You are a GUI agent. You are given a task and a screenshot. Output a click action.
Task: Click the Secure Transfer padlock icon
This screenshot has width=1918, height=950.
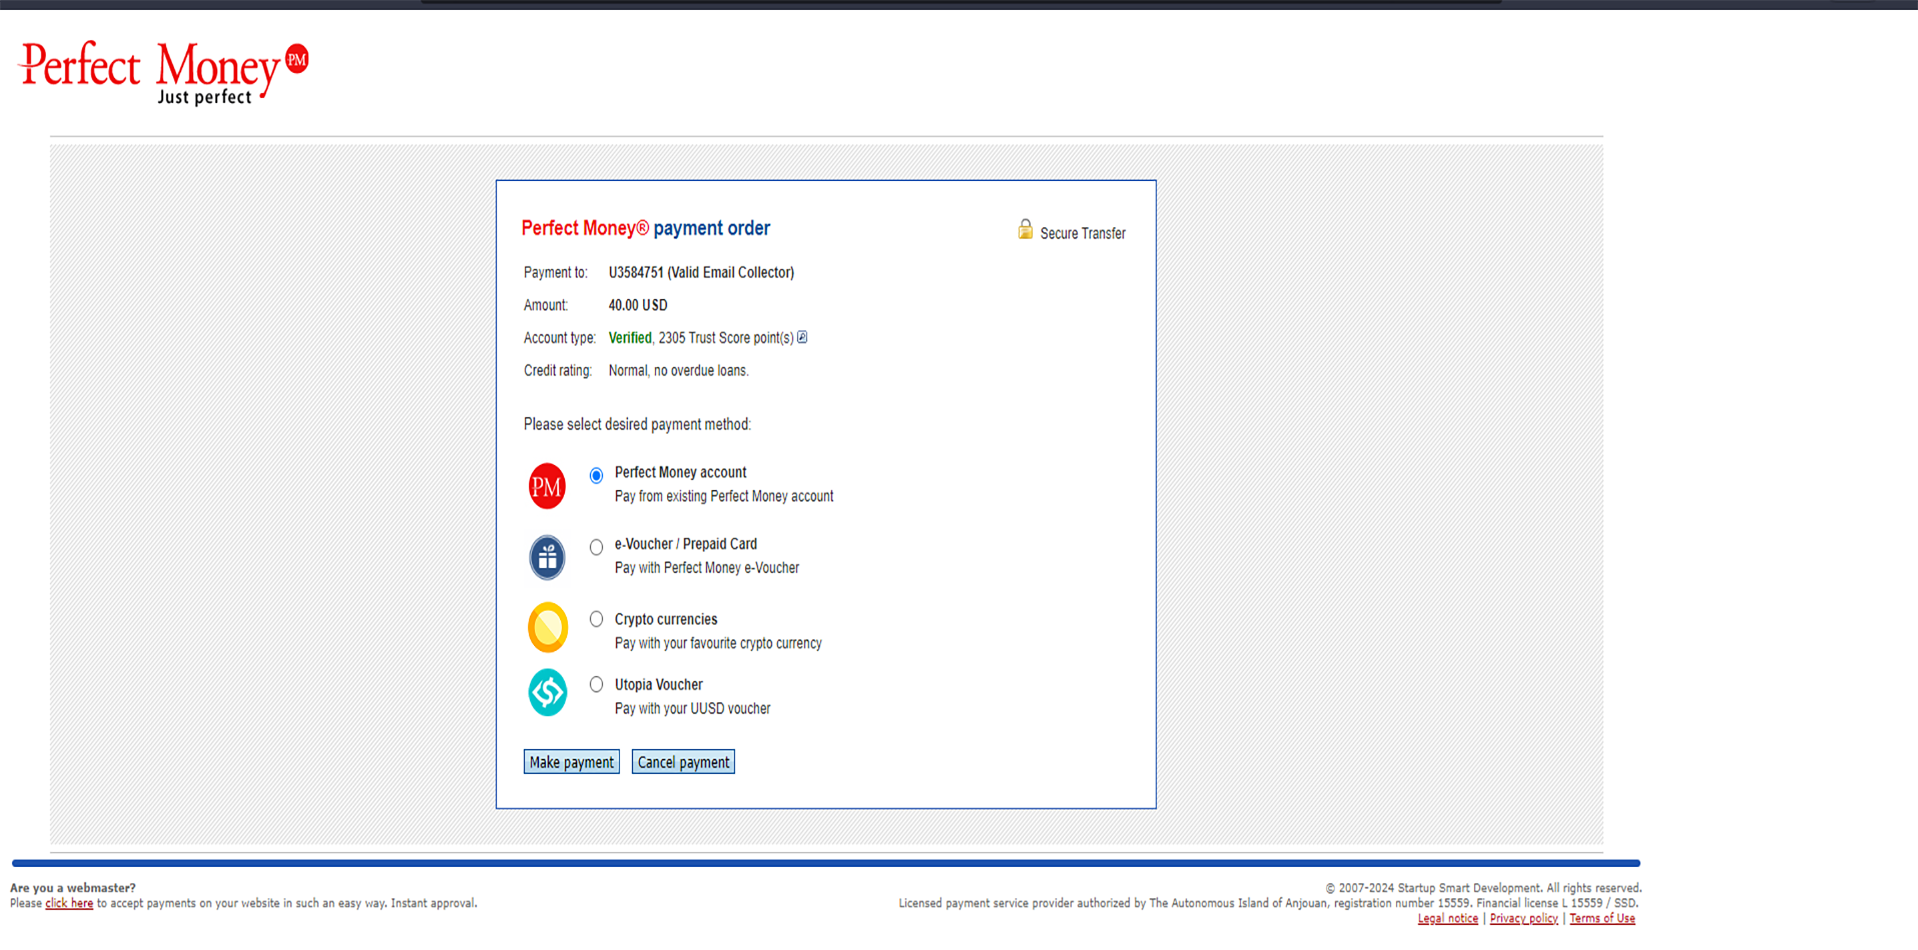1025,230
